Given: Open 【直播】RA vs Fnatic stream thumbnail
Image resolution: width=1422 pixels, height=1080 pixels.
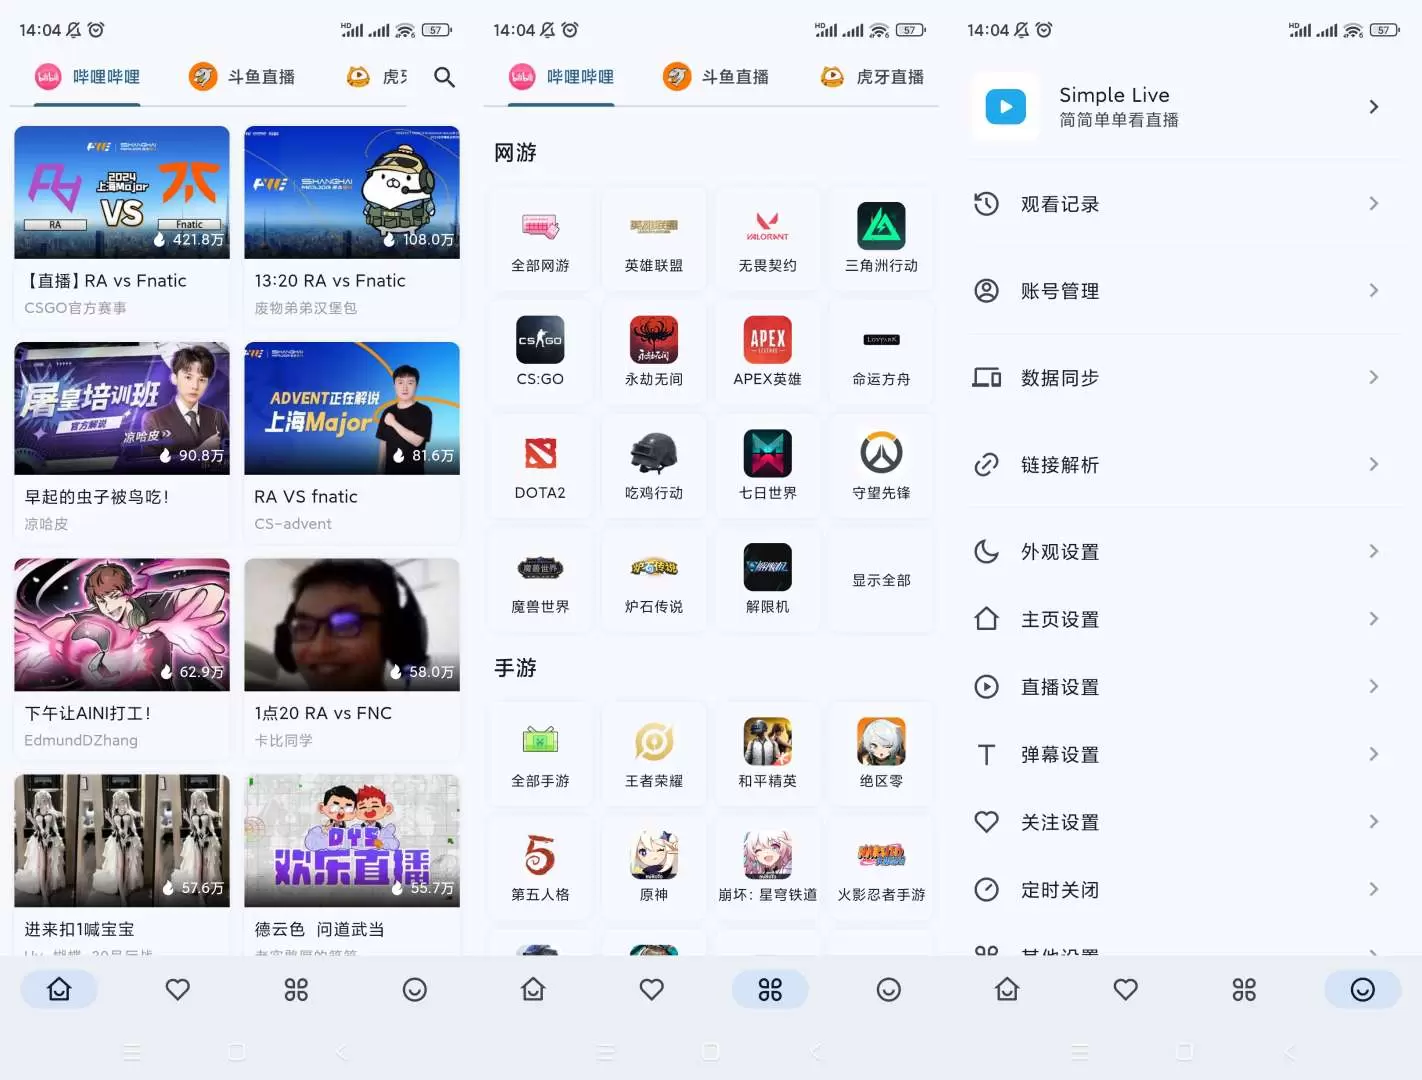Looking at the screenshot, I should pyautogui.click(x=122, y=192).
